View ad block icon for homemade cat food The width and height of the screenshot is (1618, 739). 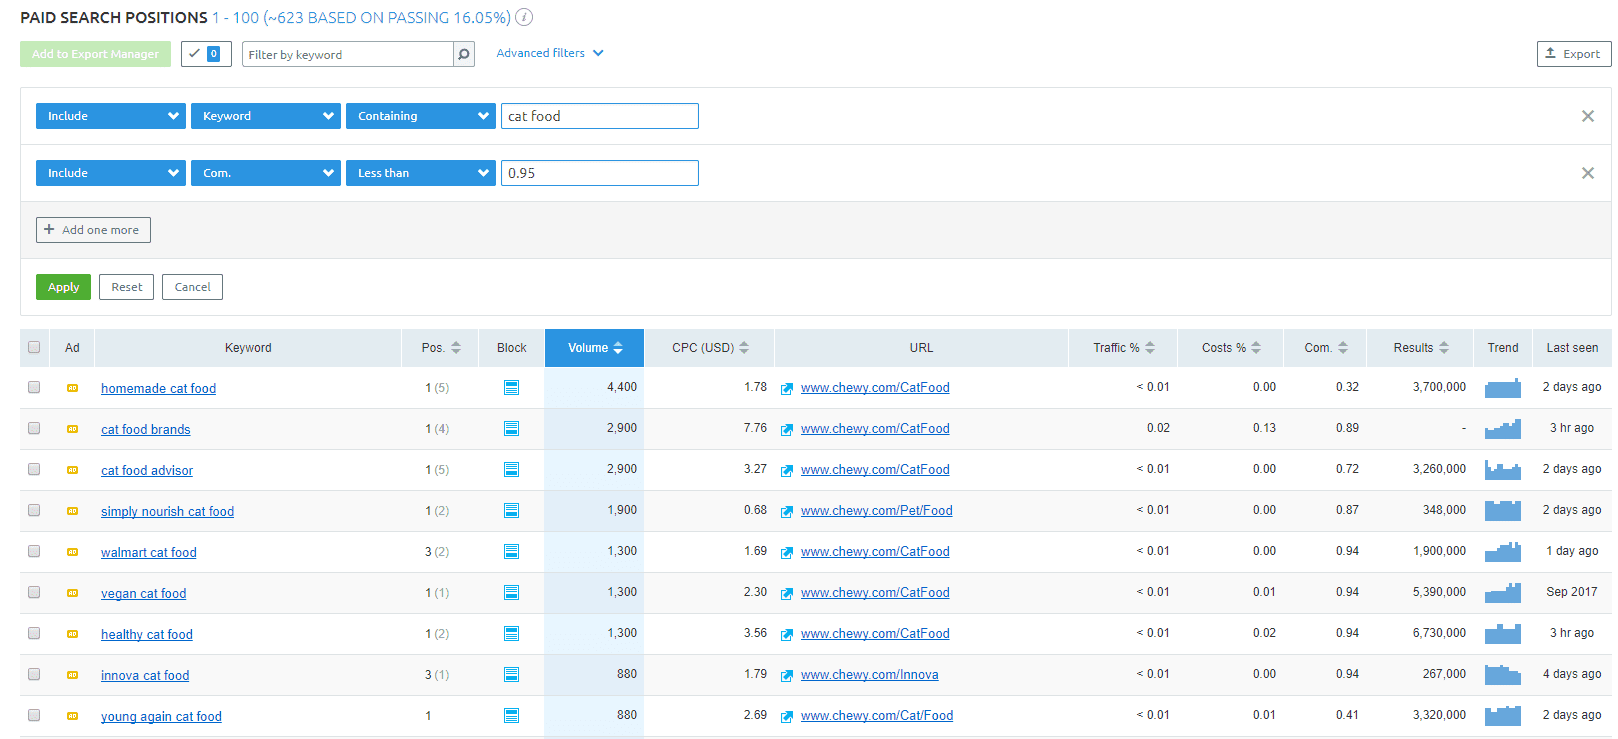tap(511, 387)
